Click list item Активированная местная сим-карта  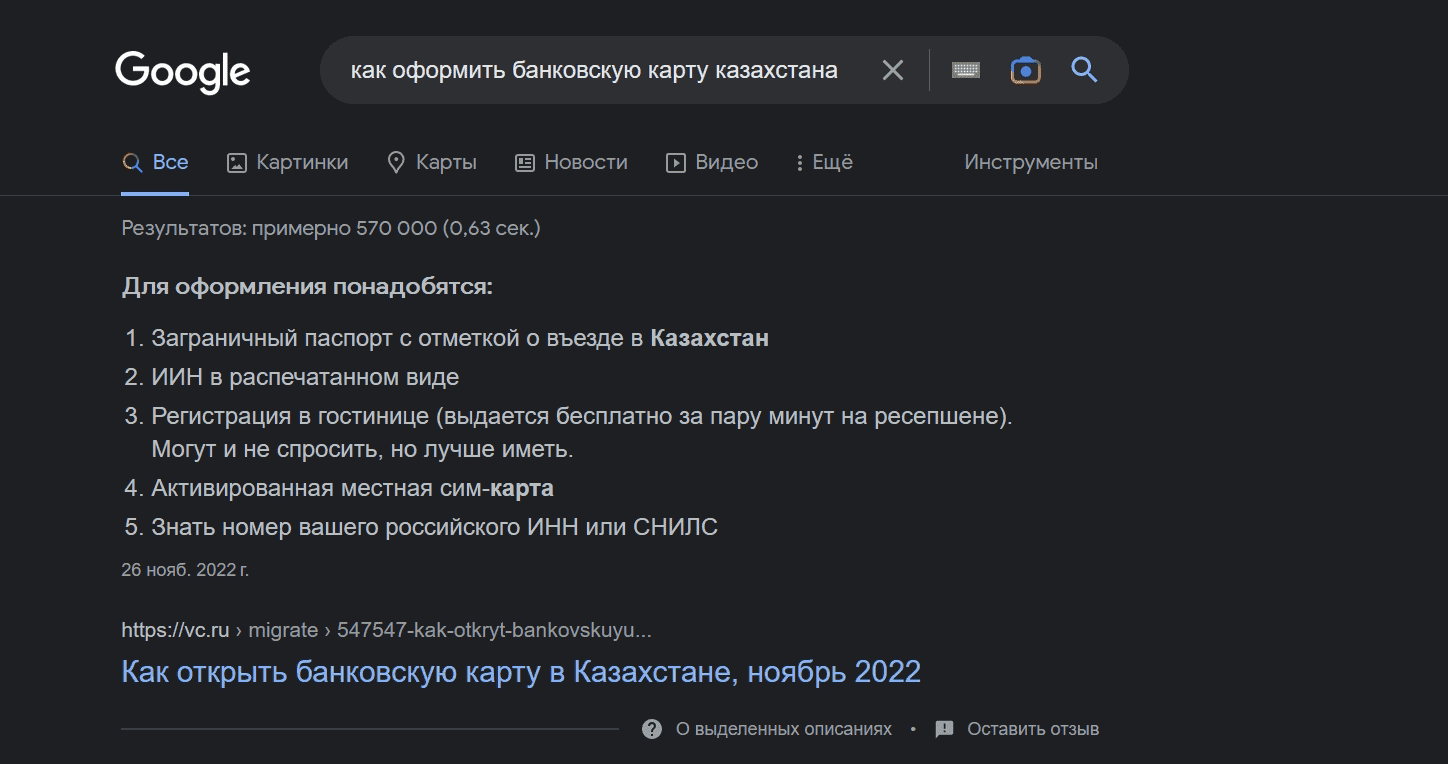click(x=352, y=488)
